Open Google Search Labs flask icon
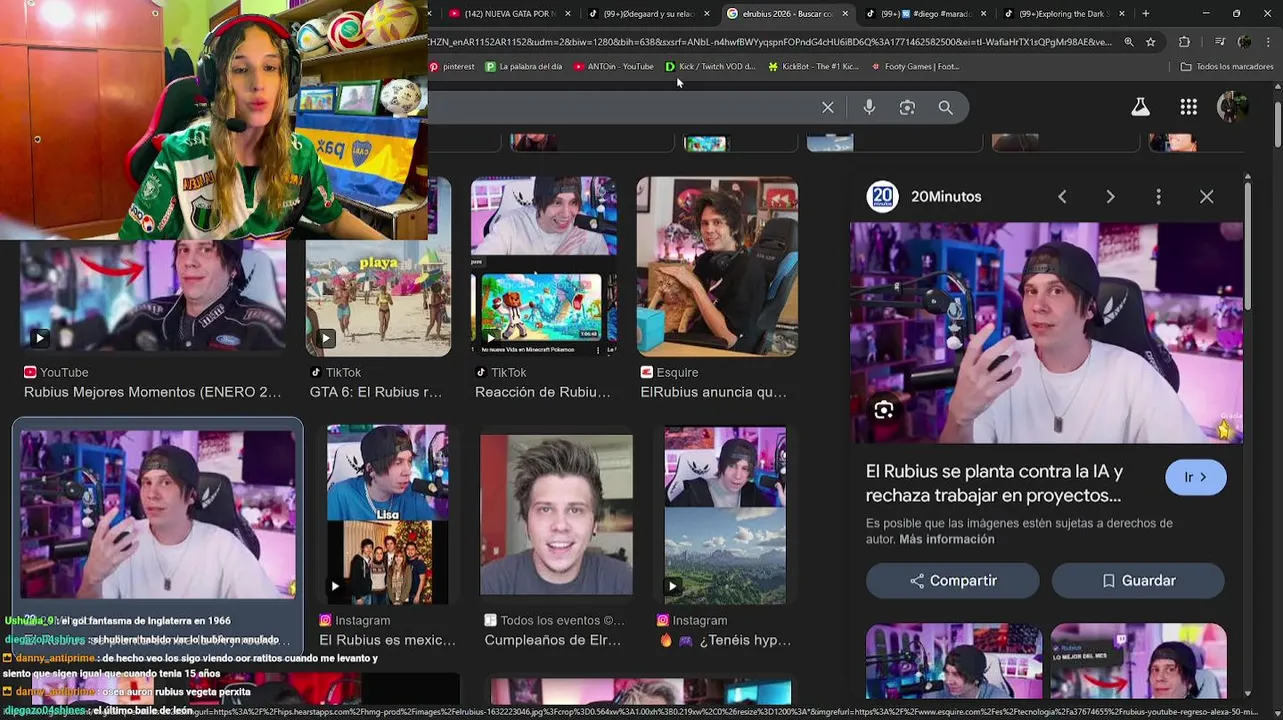Screen dimensions: 1283x720 [x=1140, y=107]
